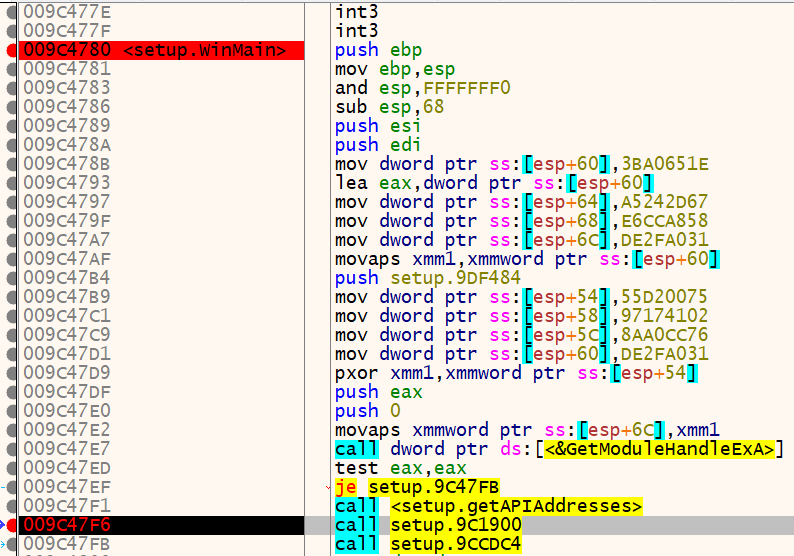Image resolution: width=794 pixels, height=556 pixels.
Task: Set breakpoint at address 009C47D9
Action: [x=11, y=373]
